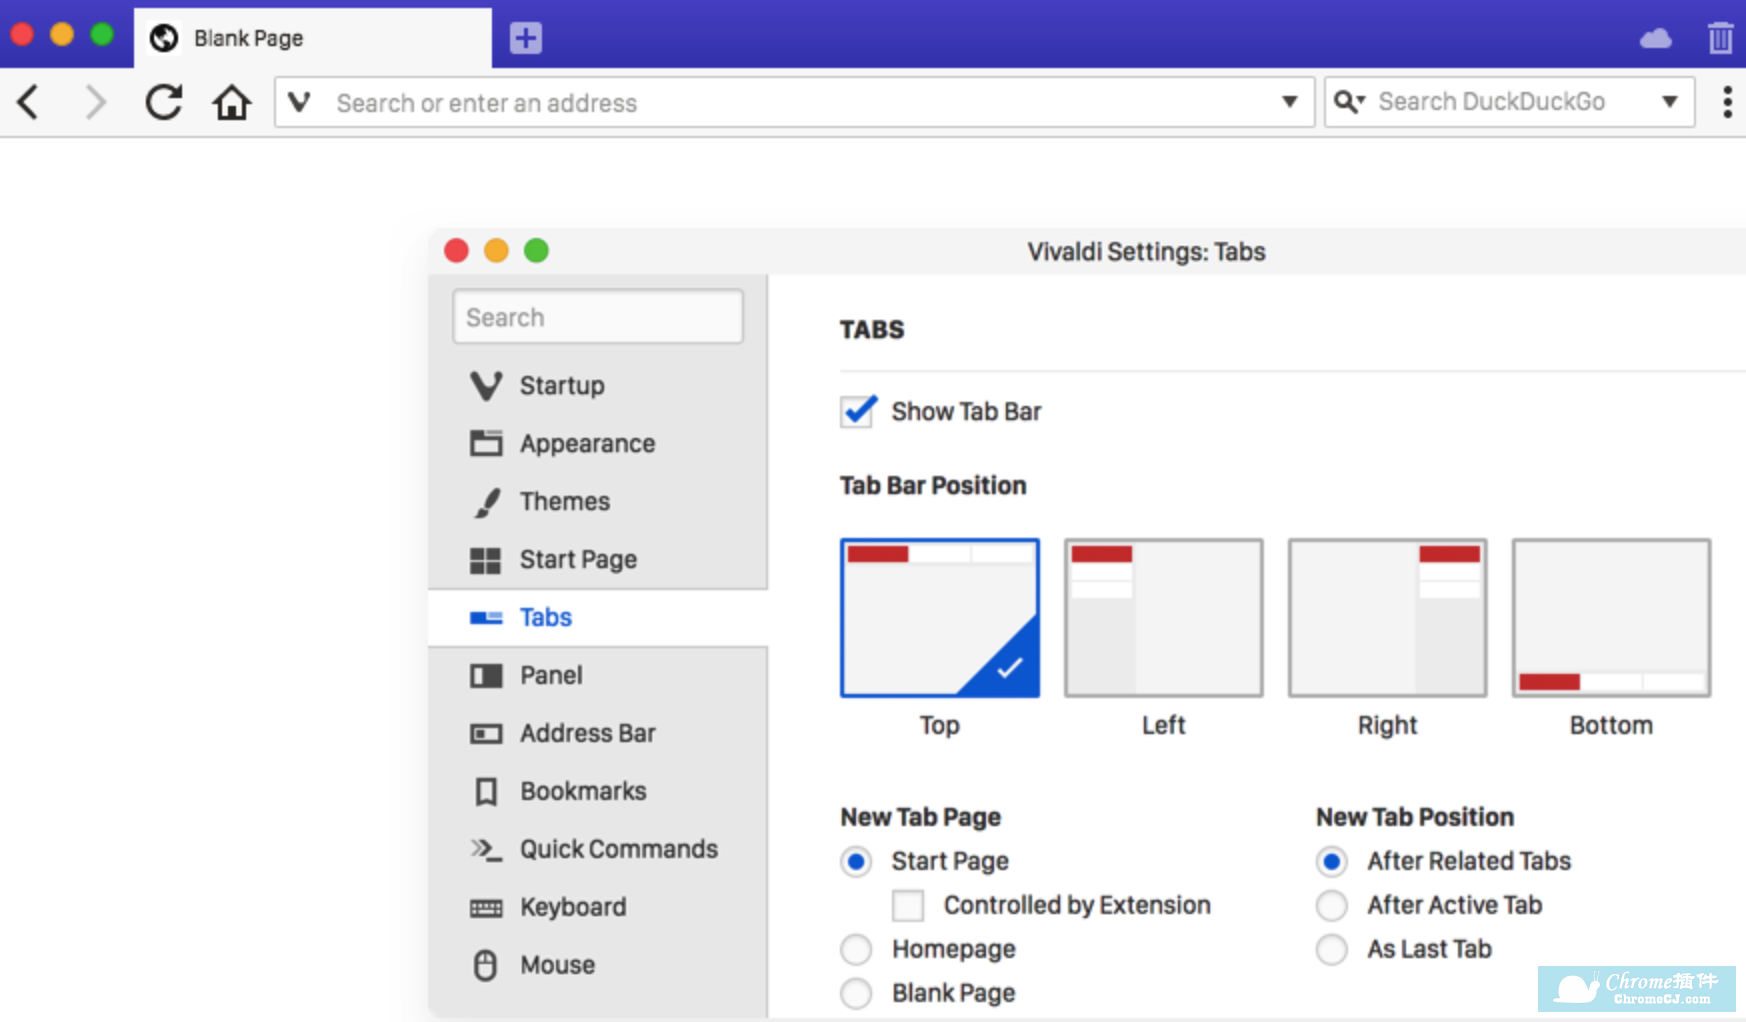Viewport: 1746px width, 1022px height.
Task: Select After Active Tab radio button
Action: pyautogui.click(x=1332, y=905)
